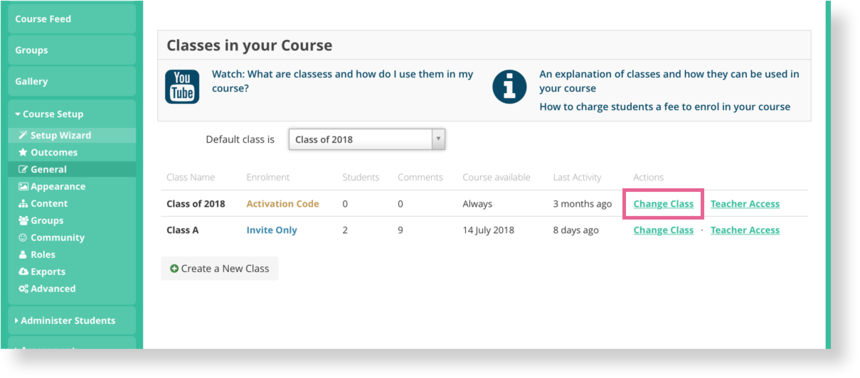Click the Outcomes star icon

click(x=22, y=153)
